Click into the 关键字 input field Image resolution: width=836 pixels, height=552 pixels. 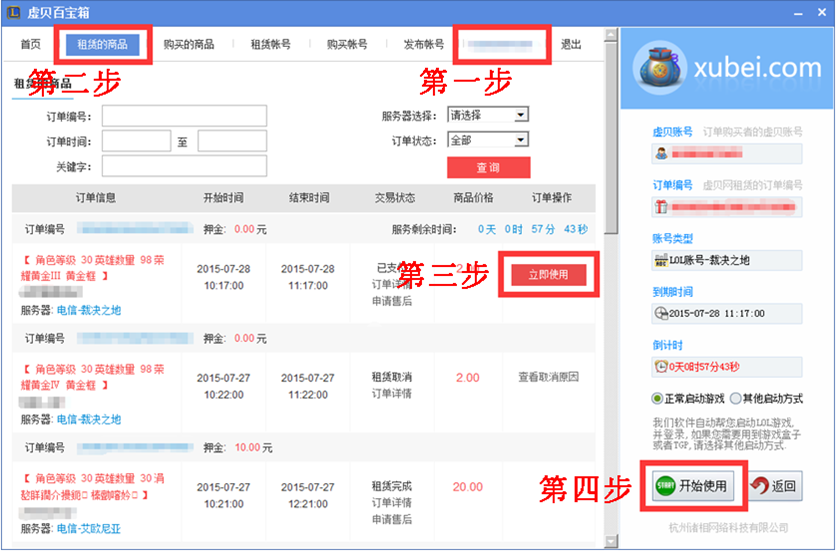(184, 165)
